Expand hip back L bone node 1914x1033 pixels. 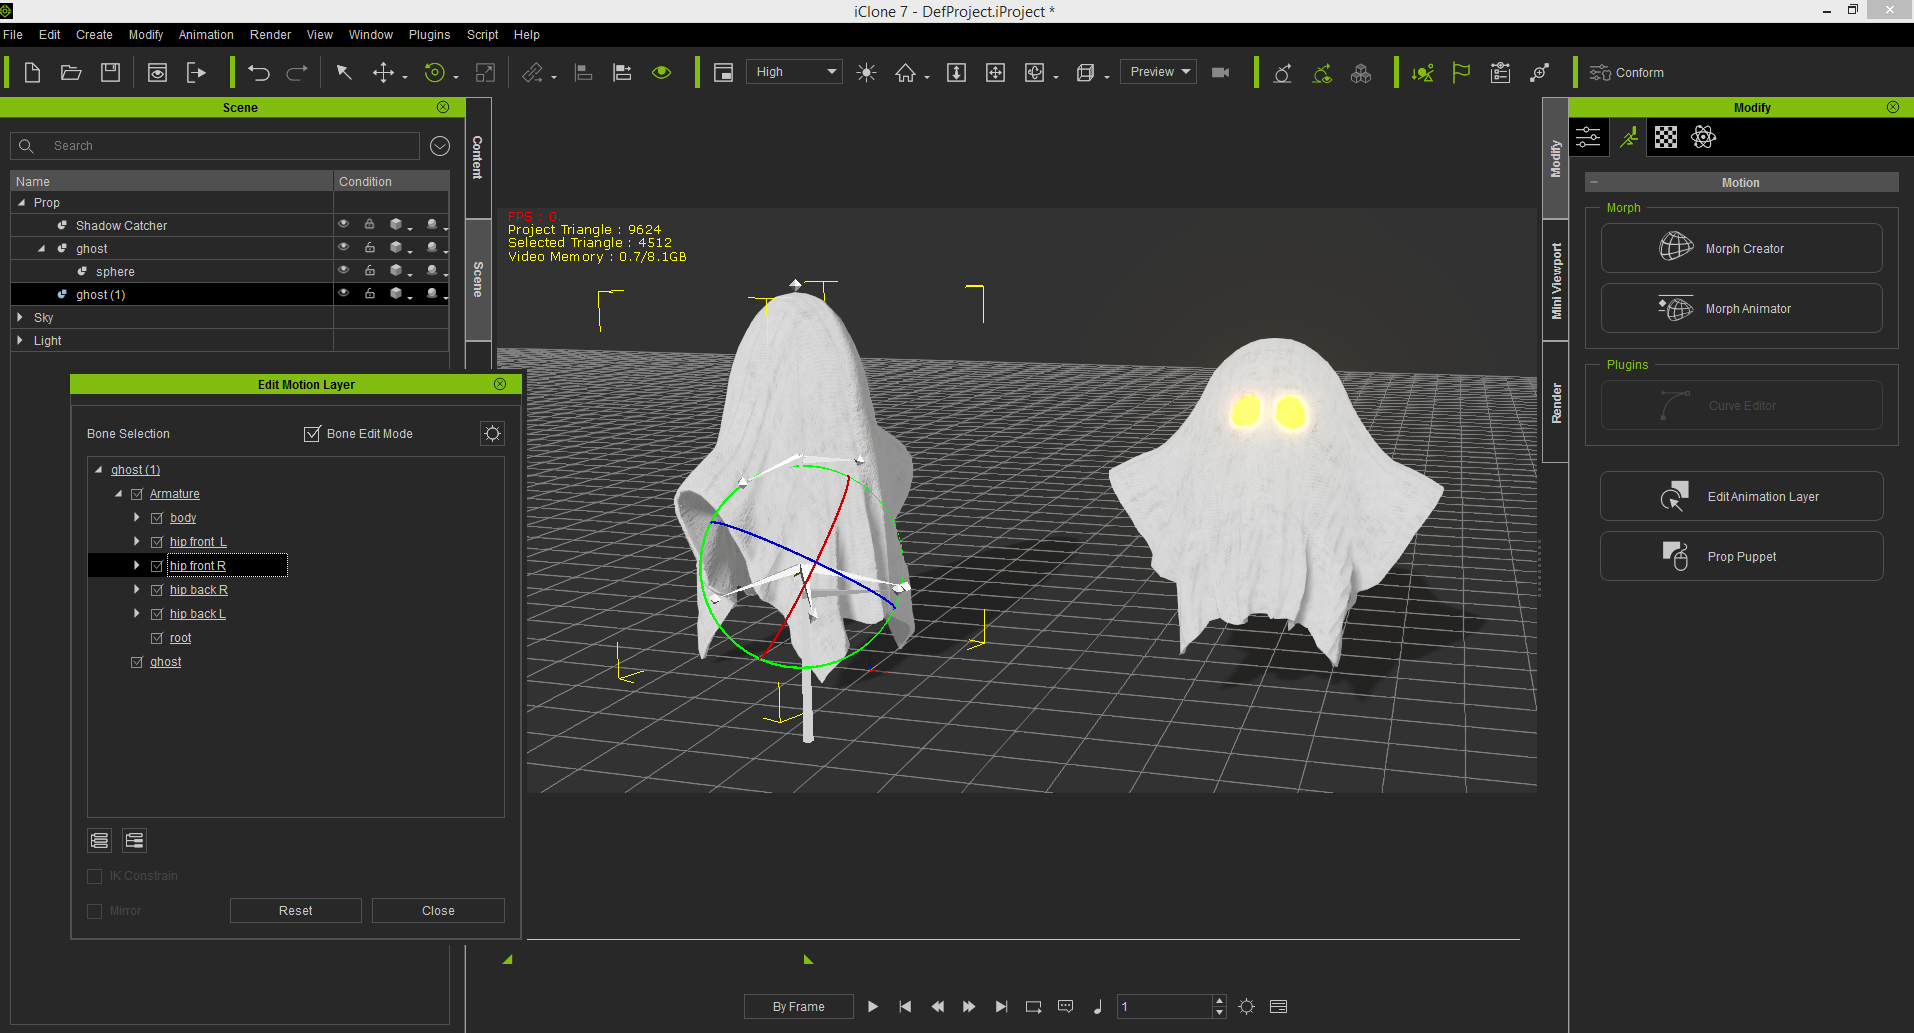(137, 614)
